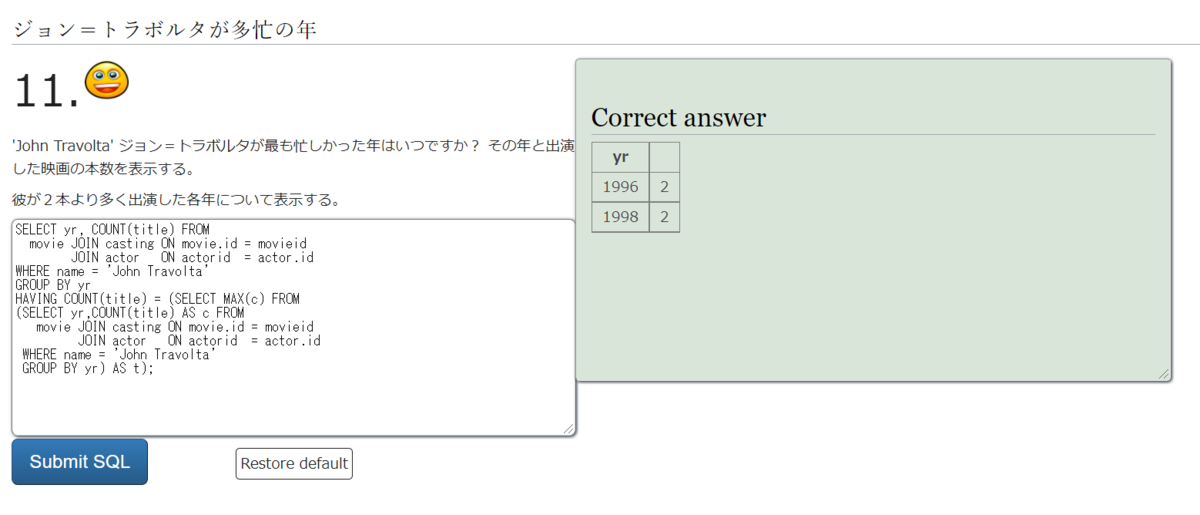Viewport: 1200px width, 515px height.
Task: Click the Correct answer heading
Action: [678, 118]
